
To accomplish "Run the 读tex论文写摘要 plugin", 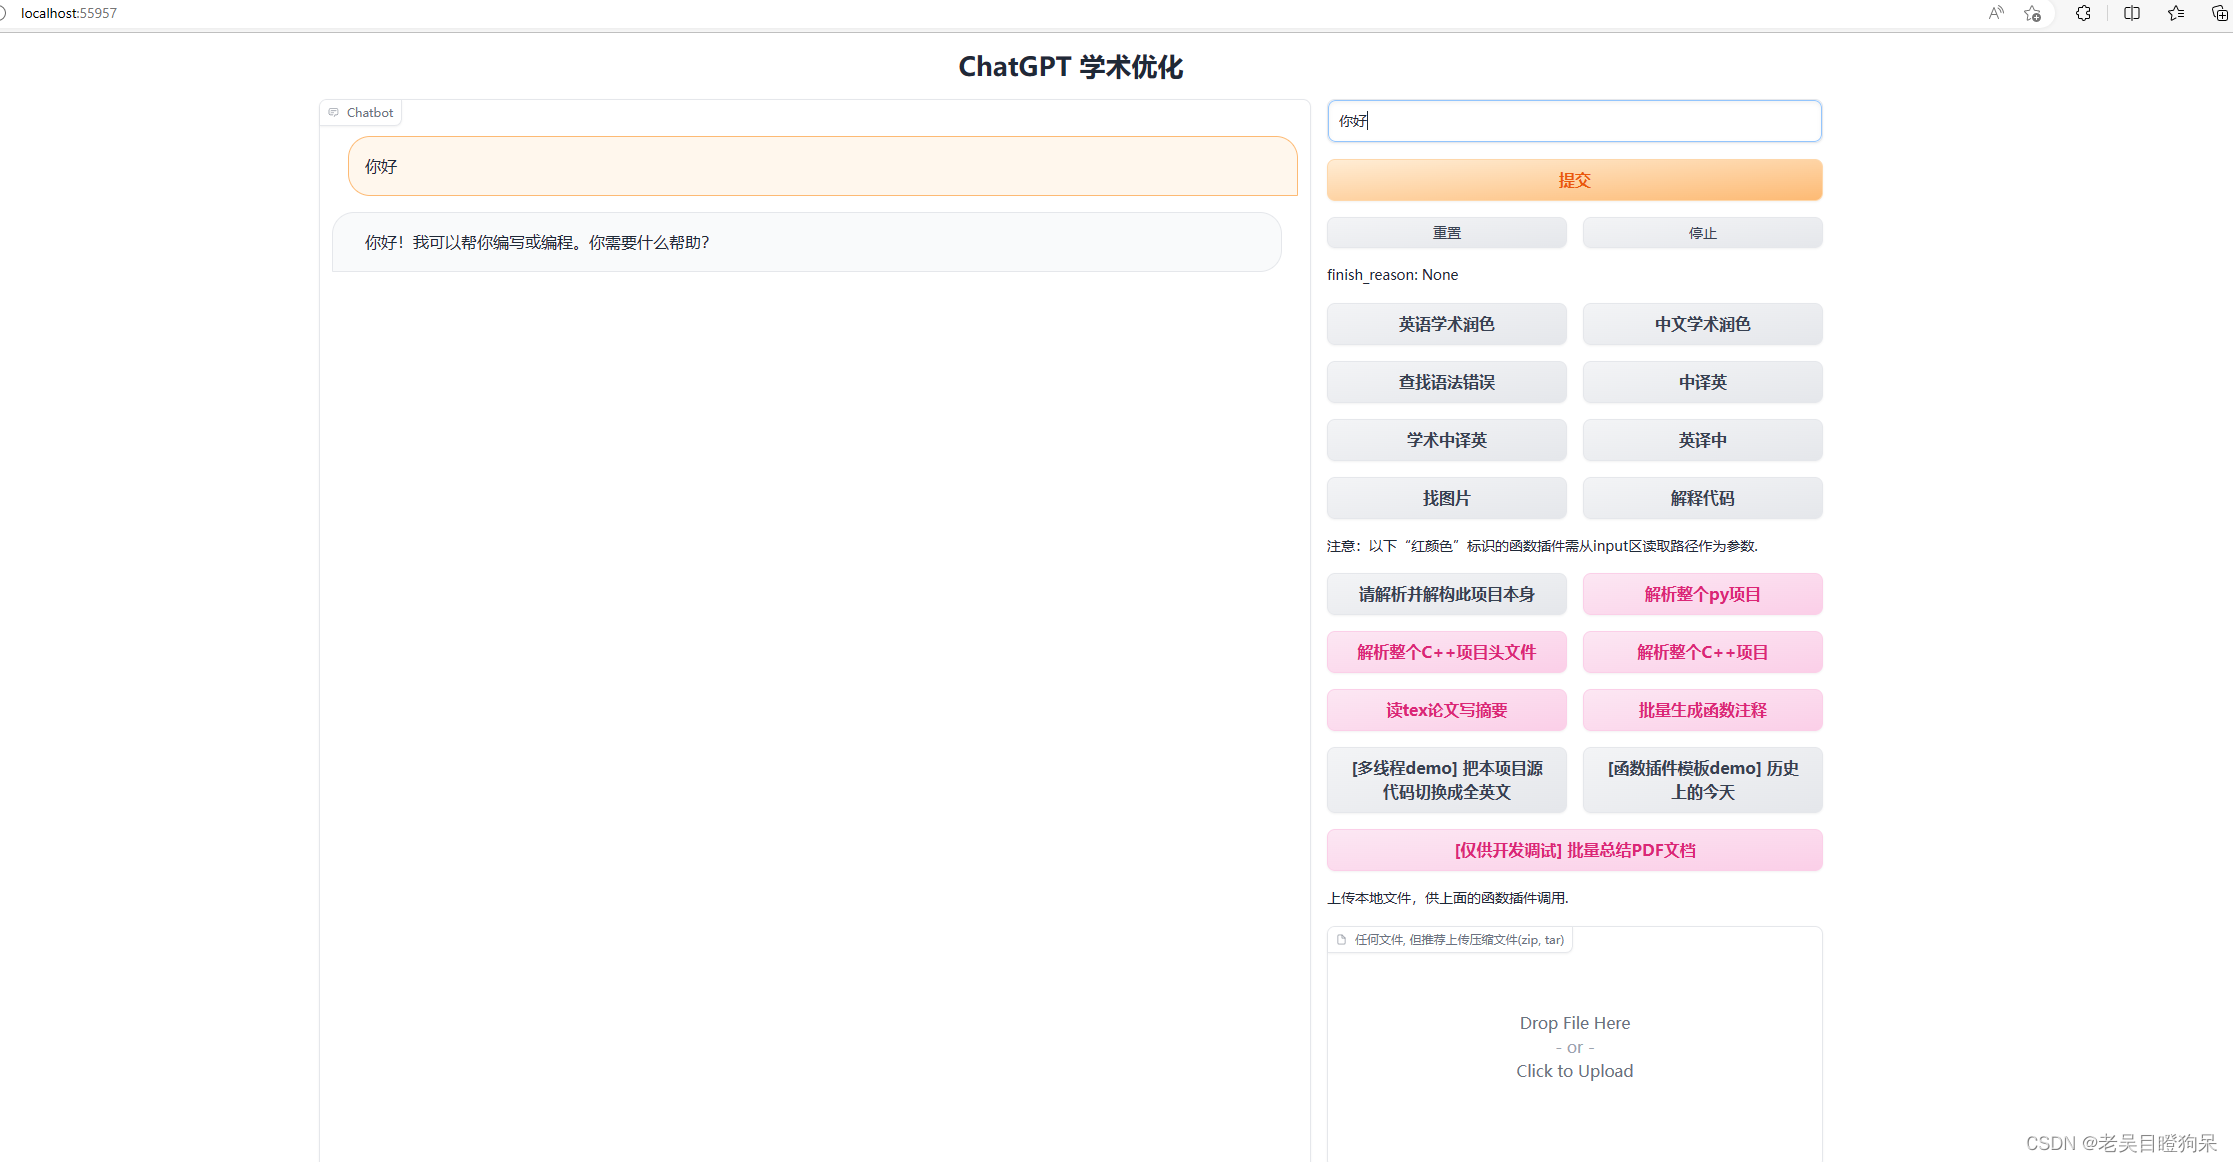I will (x=1446, y=710).
